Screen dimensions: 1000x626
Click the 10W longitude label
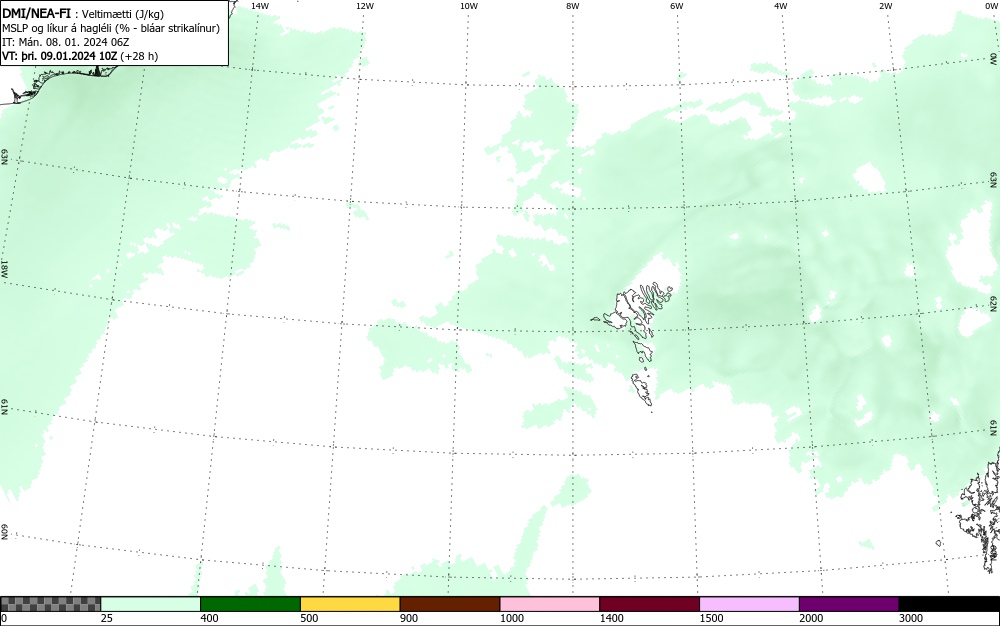point(469,6)
